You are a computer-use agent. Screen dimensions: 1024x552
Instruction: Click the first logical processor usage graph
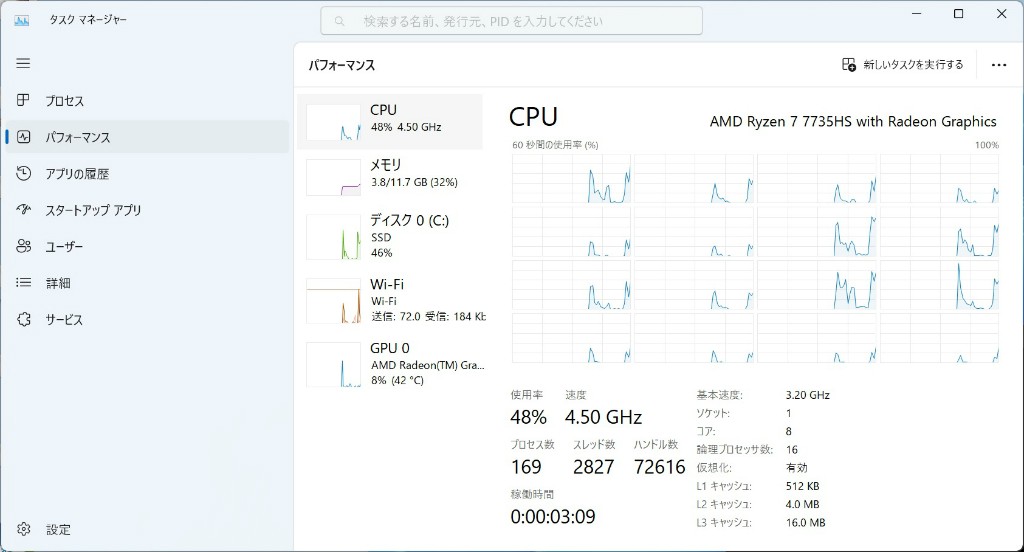(571, 179)
